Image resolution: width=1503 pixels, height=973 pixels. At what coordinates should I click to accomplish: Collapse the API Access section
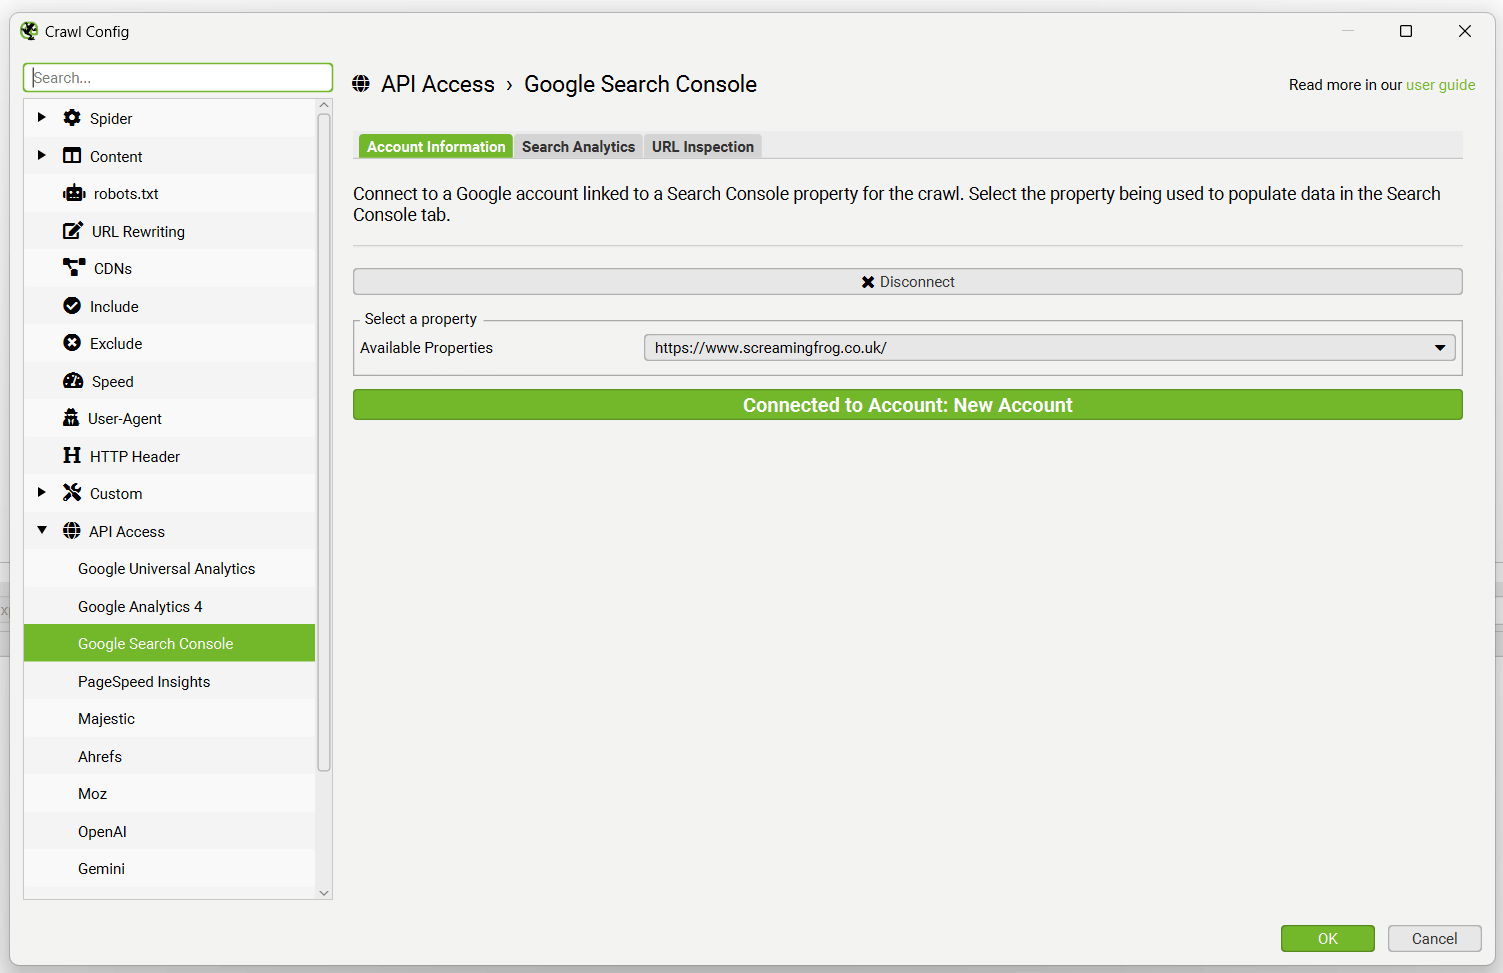(x=41, y=531)
